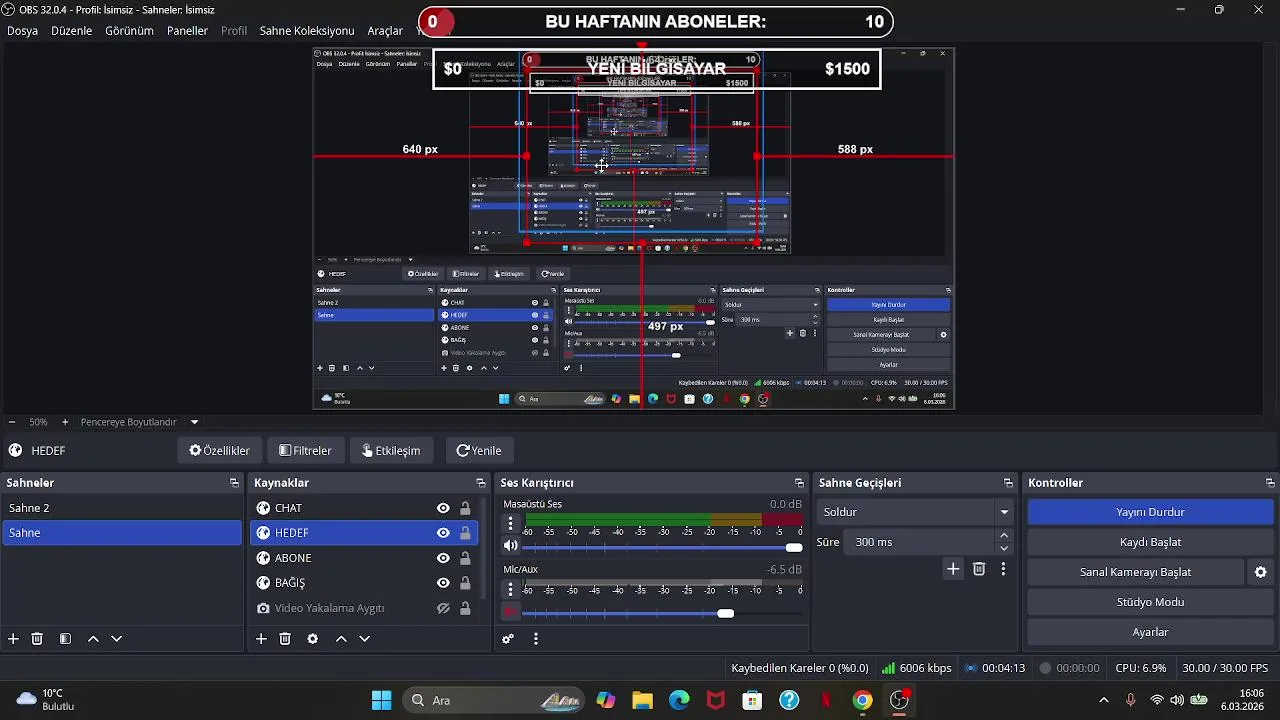1280x720 pixels.
Task: Open Soldur transition dropdown
Action: (x=915, y=512)
